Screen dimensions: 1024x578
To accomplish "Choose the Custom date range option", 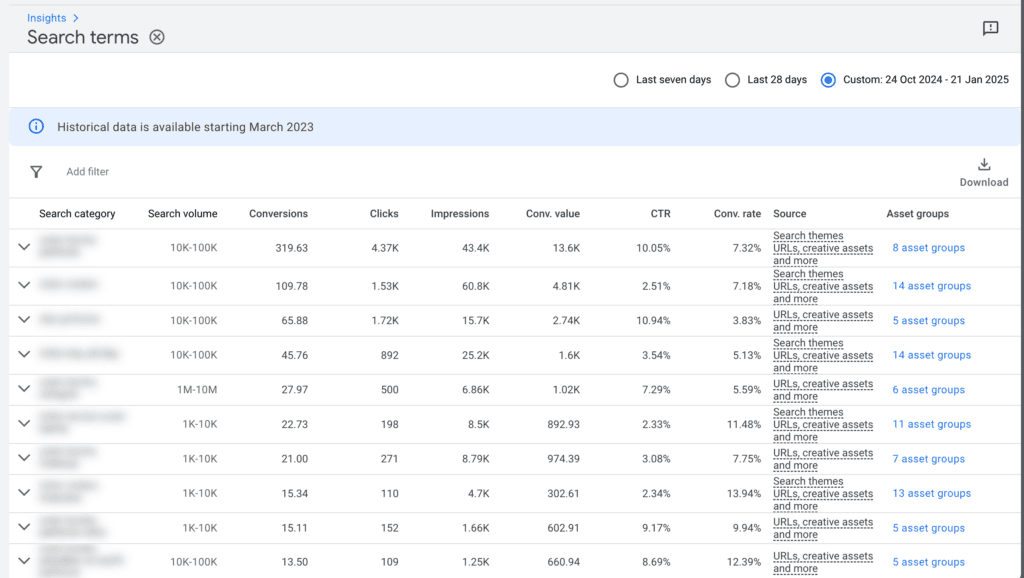I will pyautogui.click(x=828, y=79).
